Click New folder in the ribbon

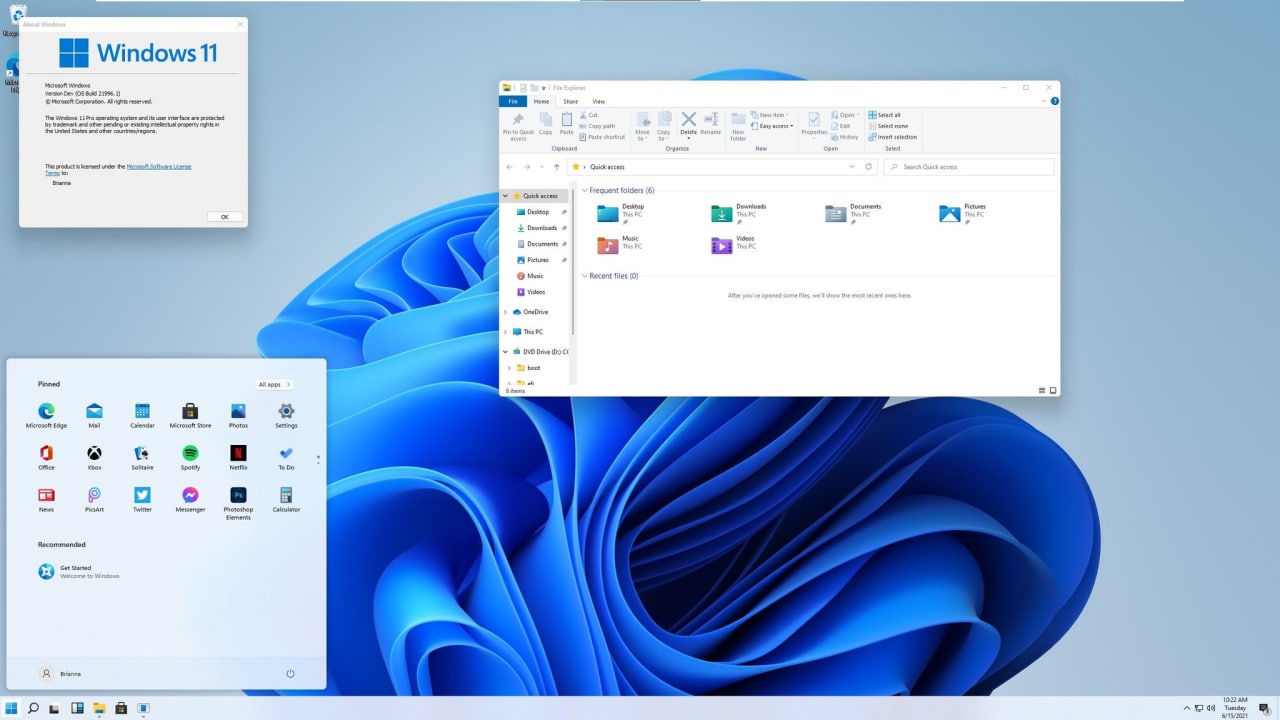738,126
